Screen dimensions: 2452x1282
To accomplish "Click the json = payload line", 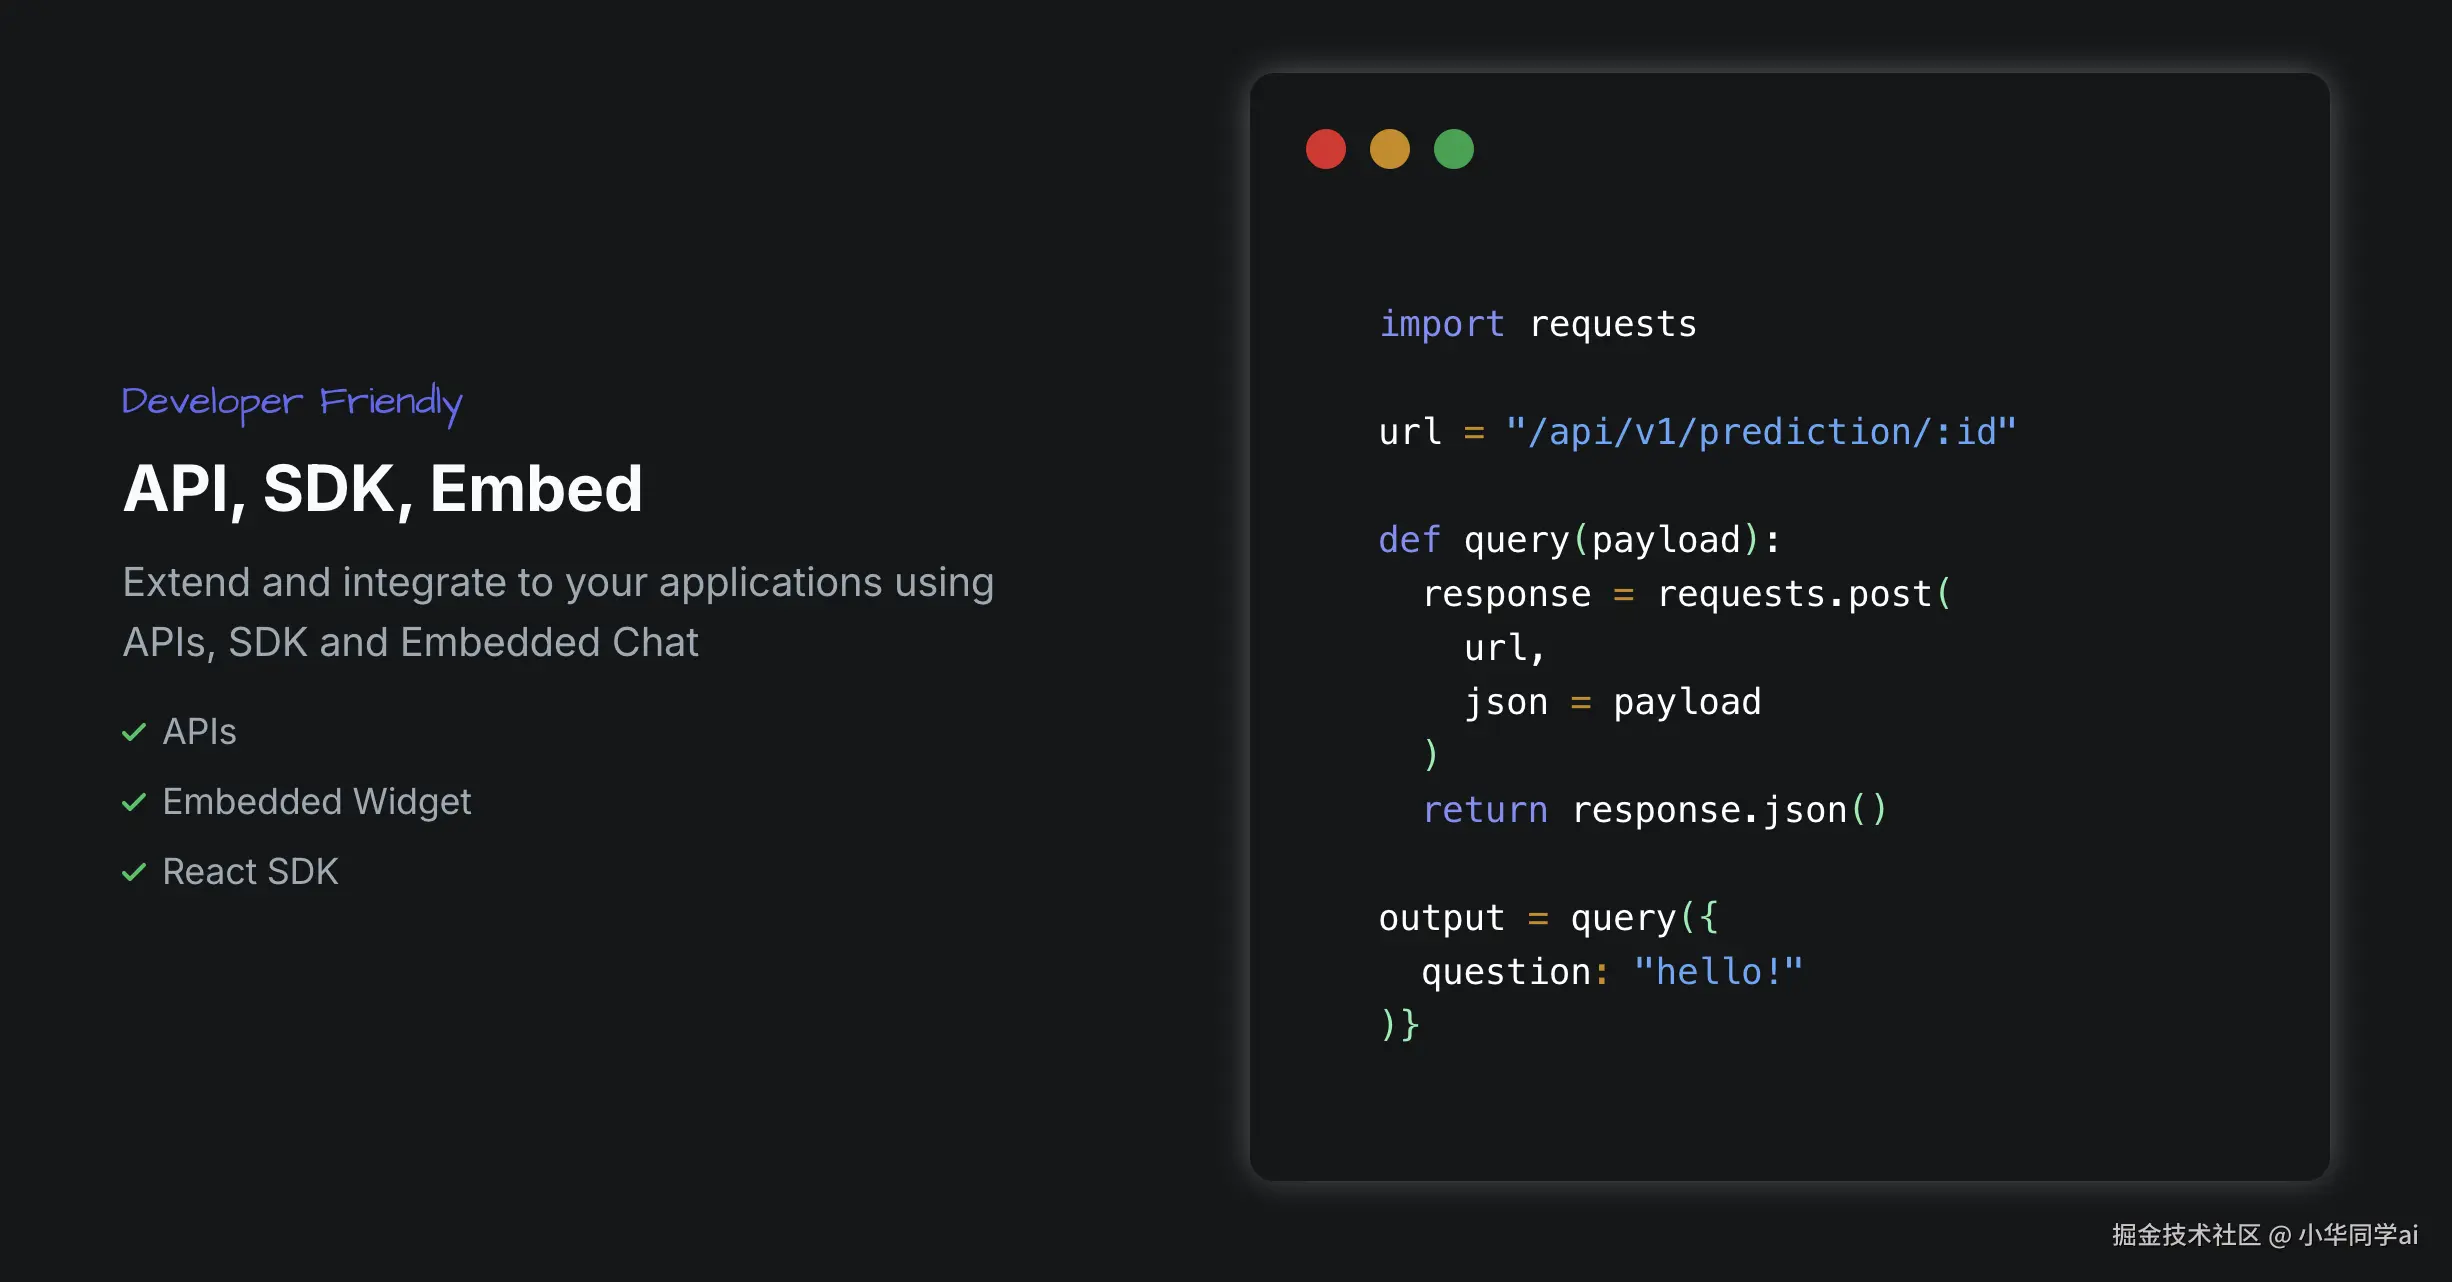I will (1612, 702).
